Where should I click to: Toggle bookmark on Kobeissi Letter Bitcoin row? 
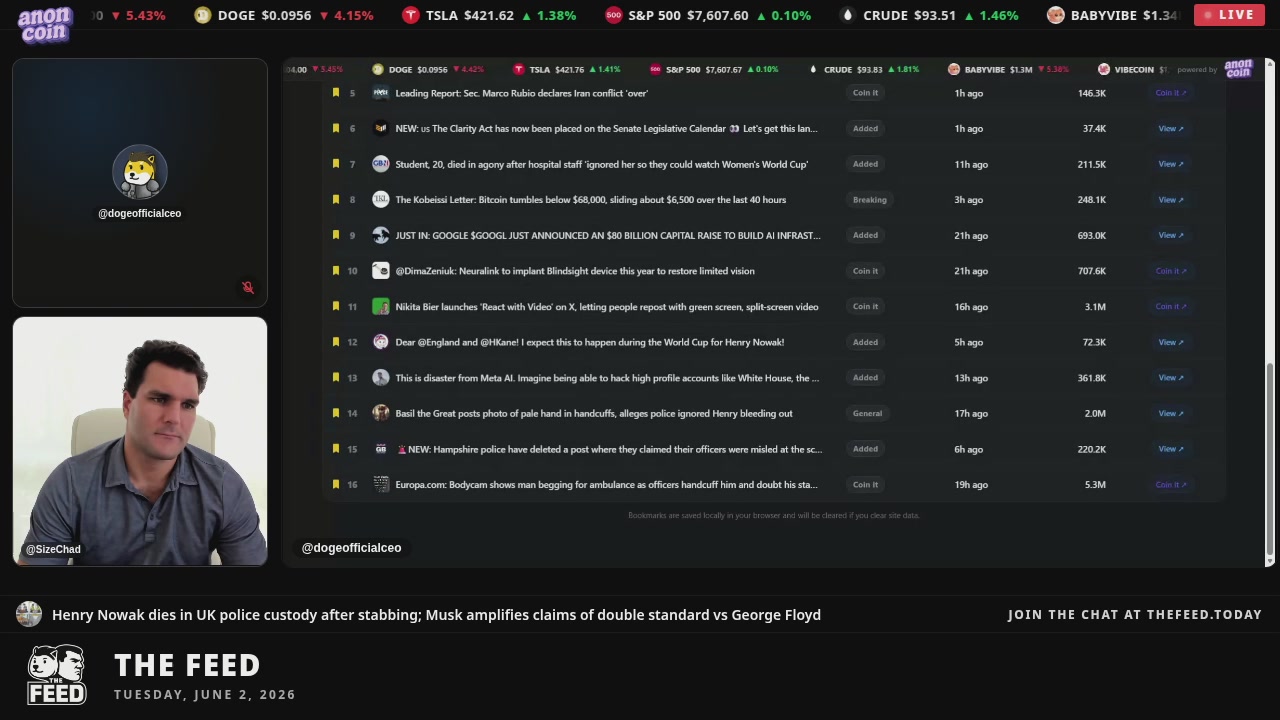336,200
